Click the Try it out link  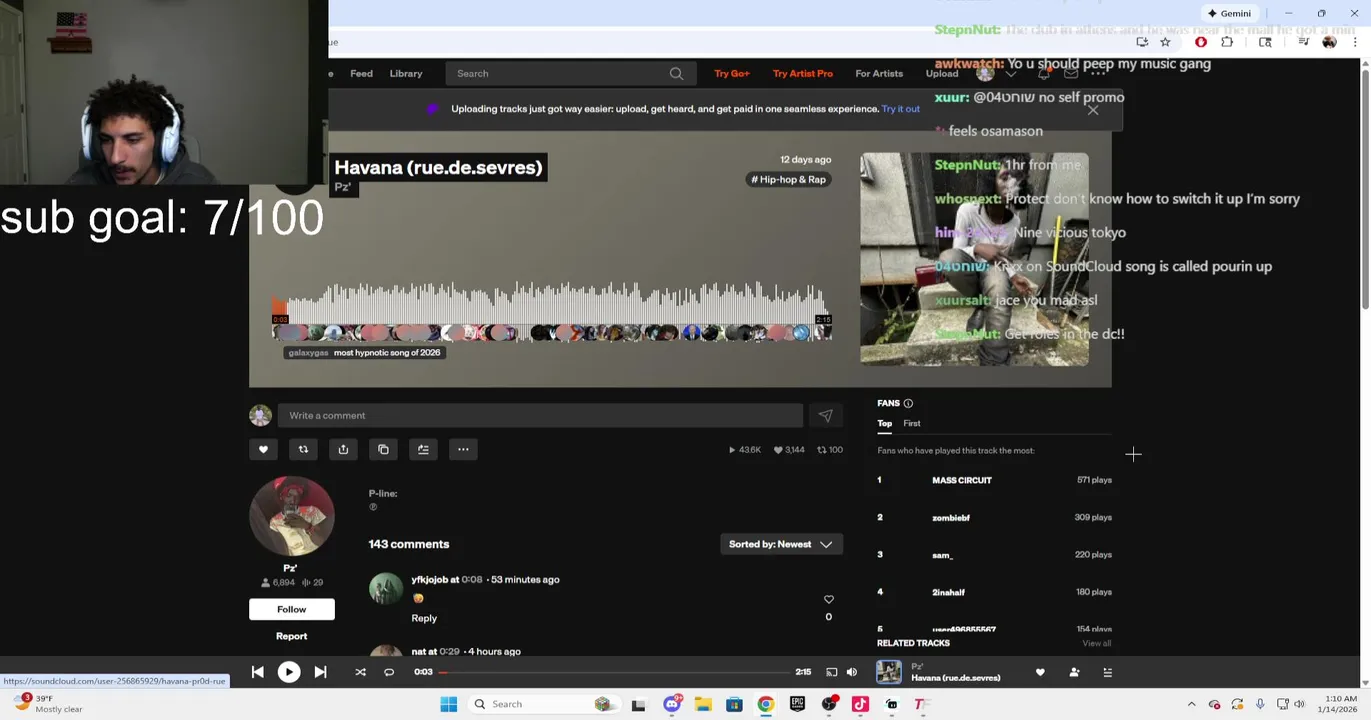point(901,109)
